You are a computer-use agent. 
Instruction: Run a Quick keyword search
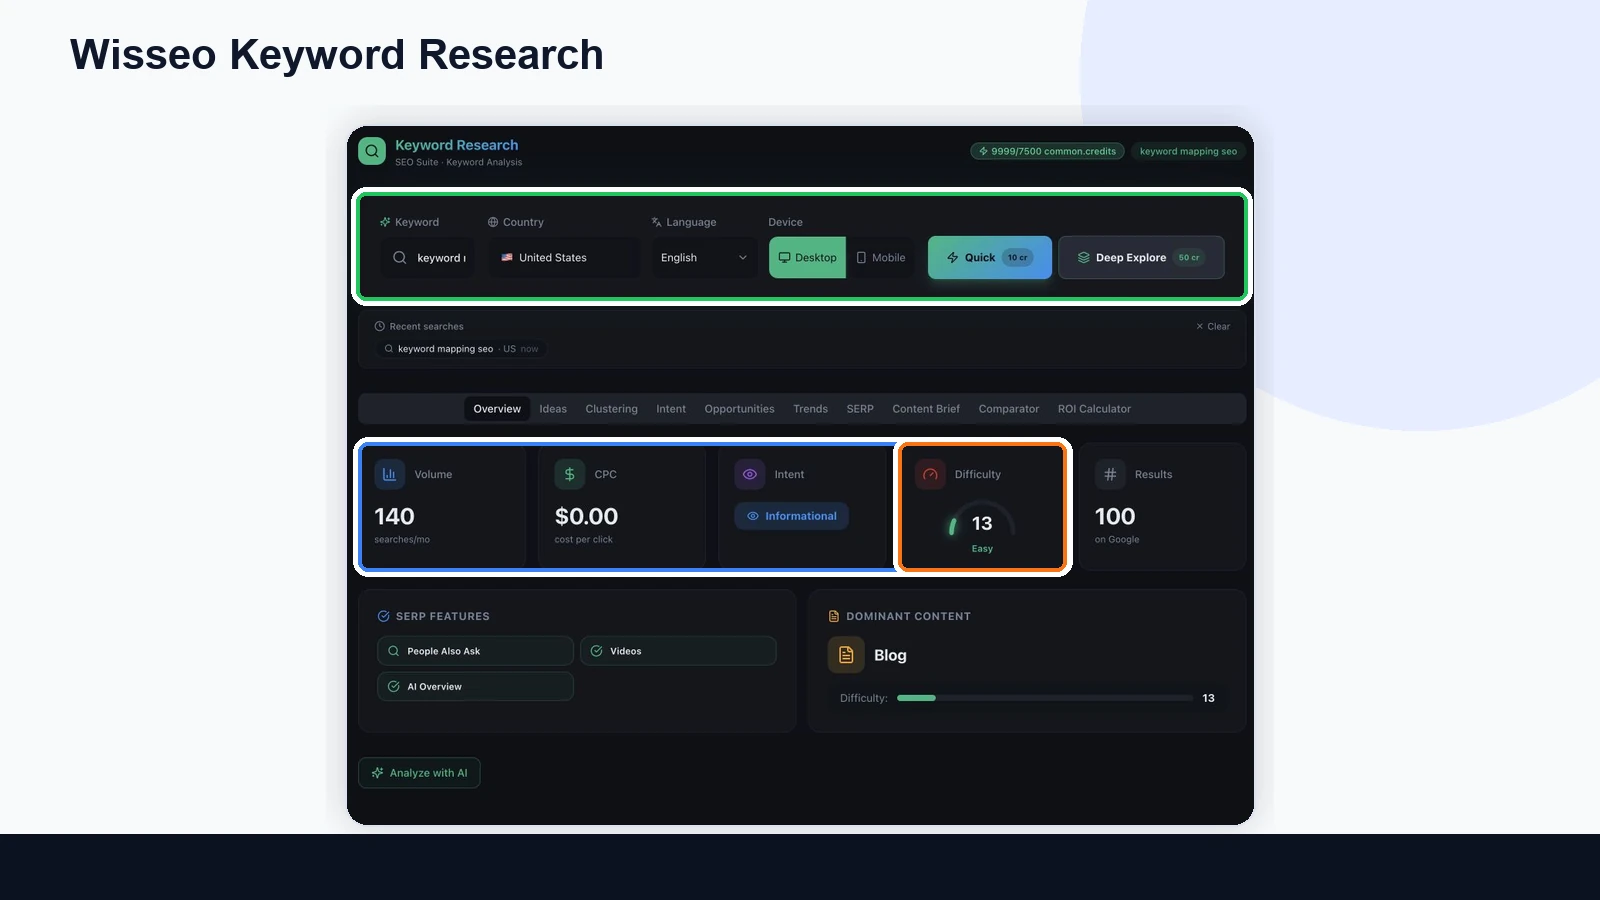[x=990, y=257]
